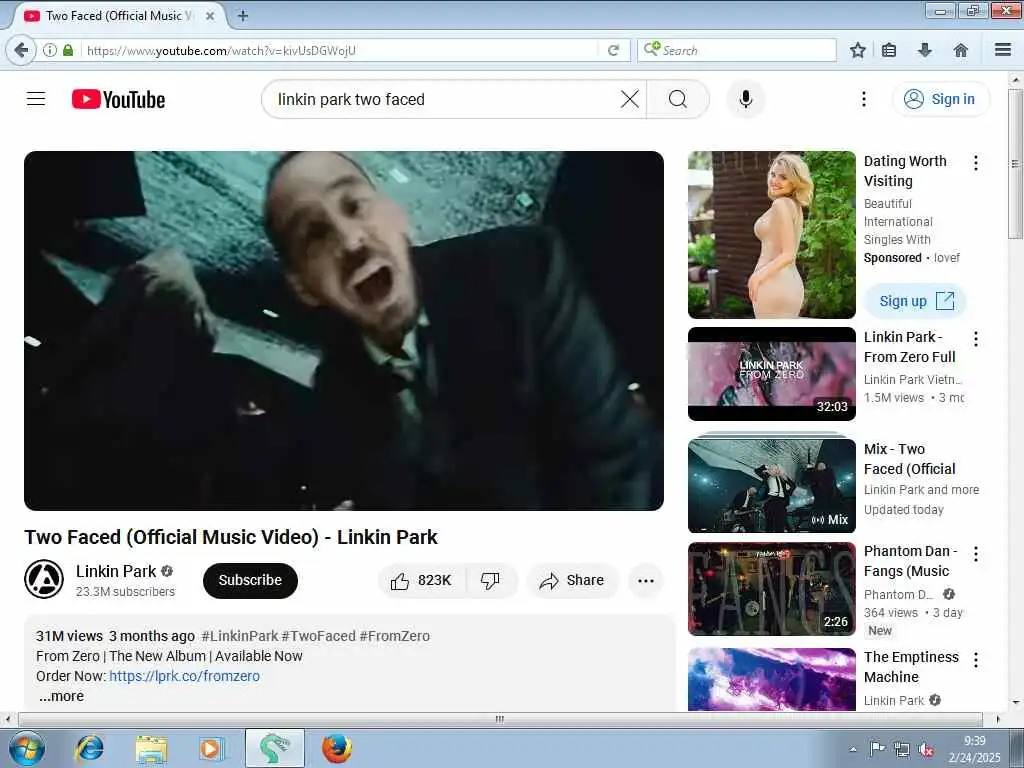Clear the YouTube search box text
This screenshot has width=1024, height=768.
click(x=630, y=99)
